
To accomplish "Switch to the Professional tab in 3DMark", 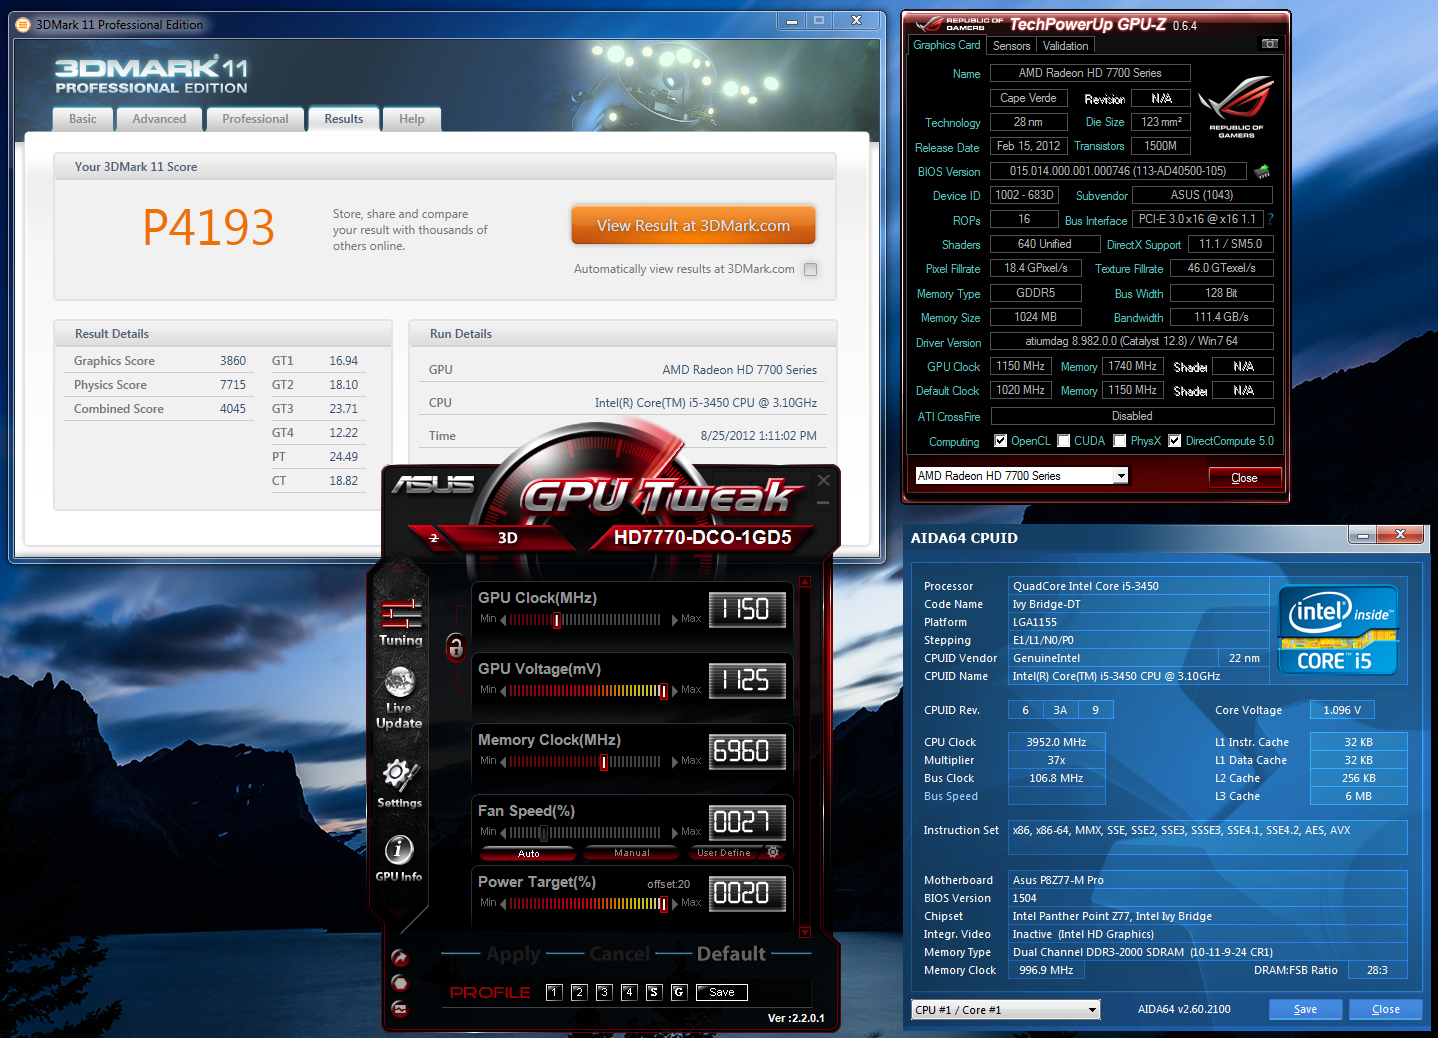I will coord(255,119).
